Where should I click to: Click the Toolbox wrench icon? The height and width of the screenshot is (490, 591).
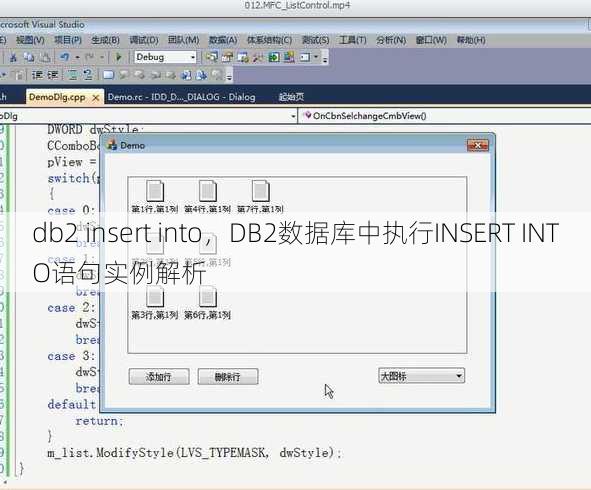(259, 57)
